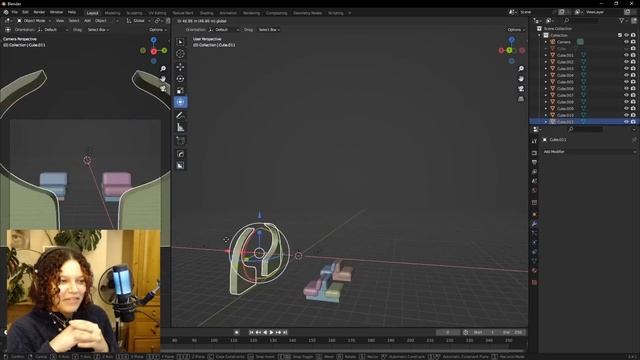Viewport: 640px width, 360px height.
Task: Open Tool properties tab
Action: point(534,141)
